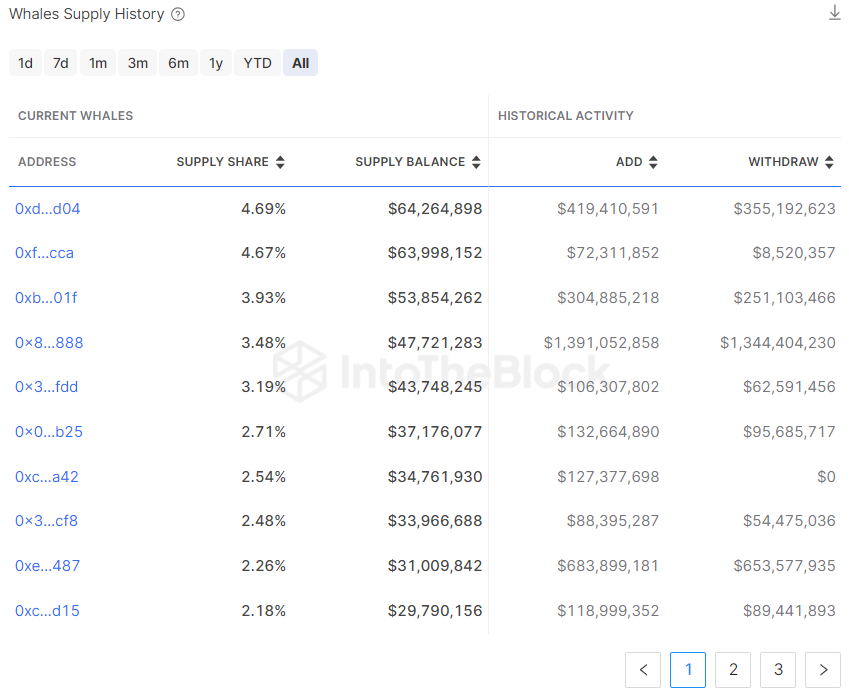849x691 pixels.
Task: Sort by Add column arrows
Action: (653, 162)
